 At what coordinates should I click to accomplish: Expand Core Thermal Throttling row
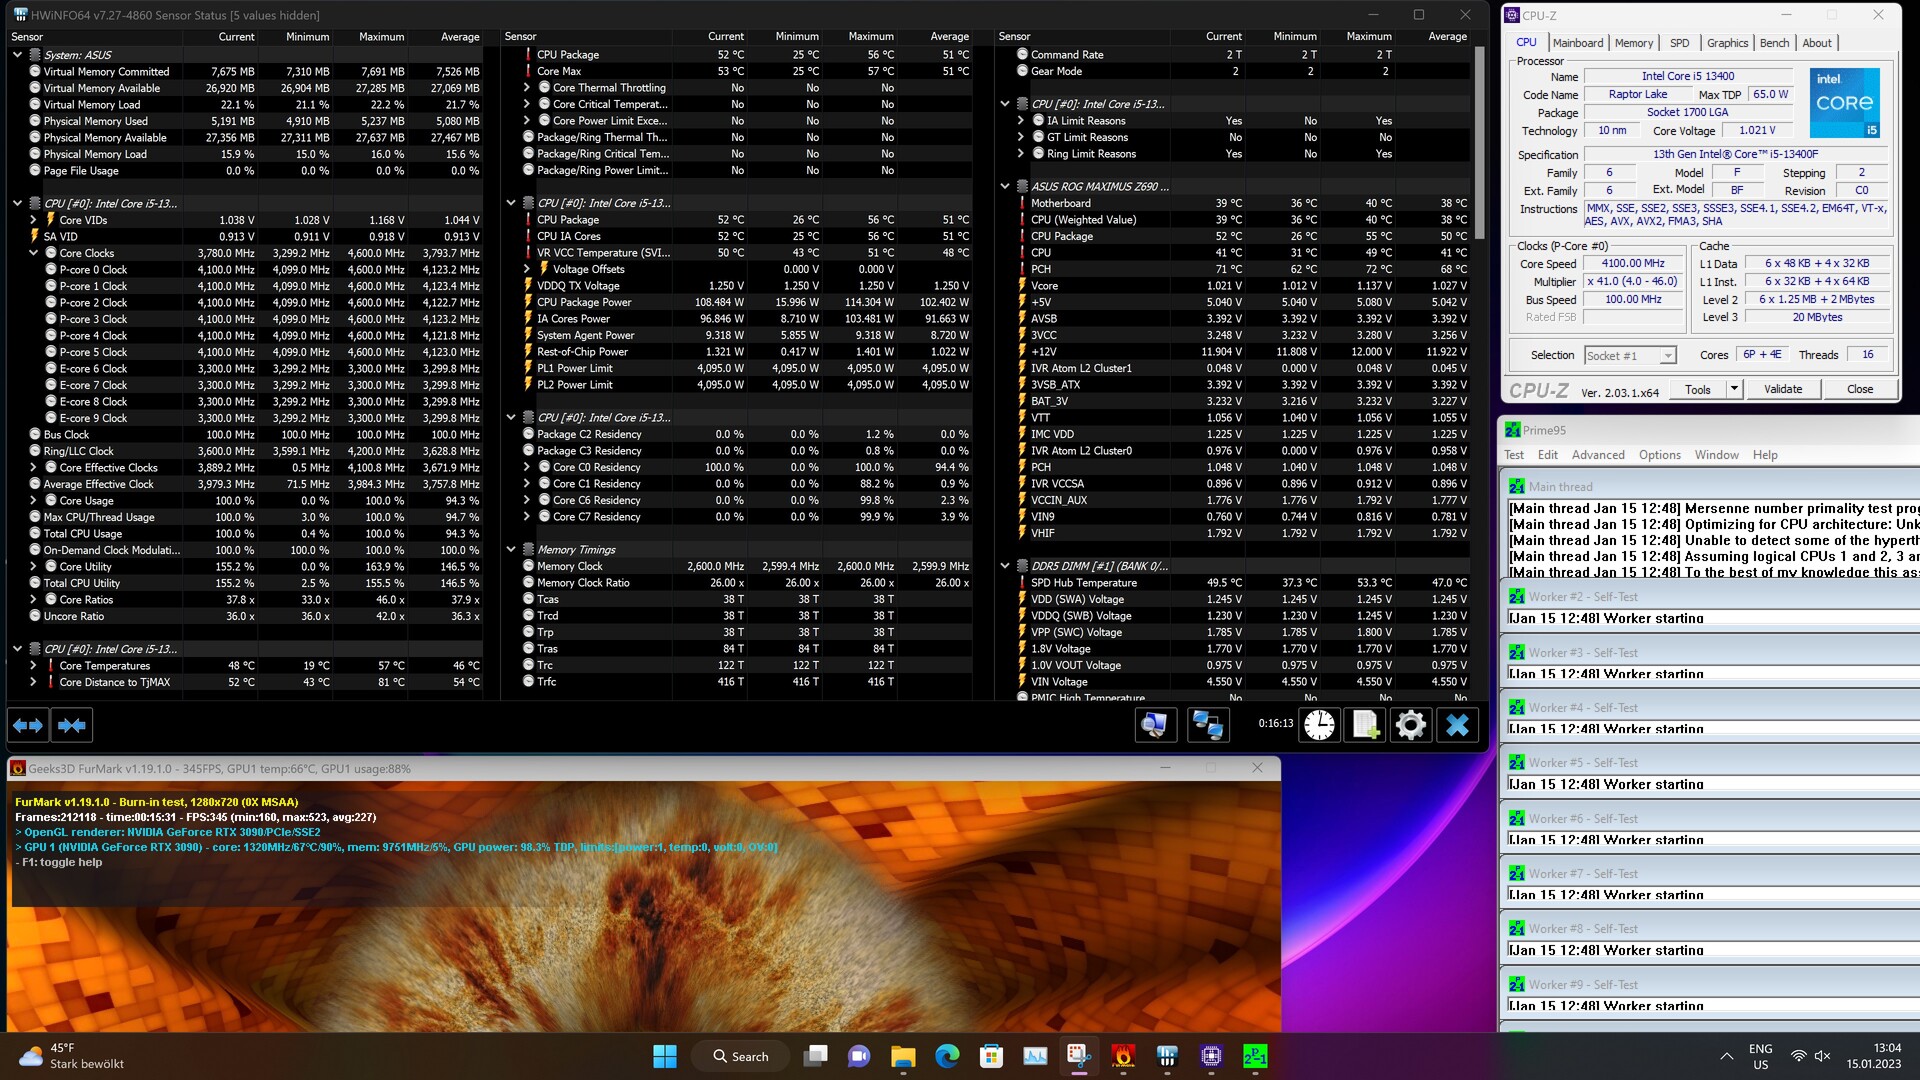527,88
